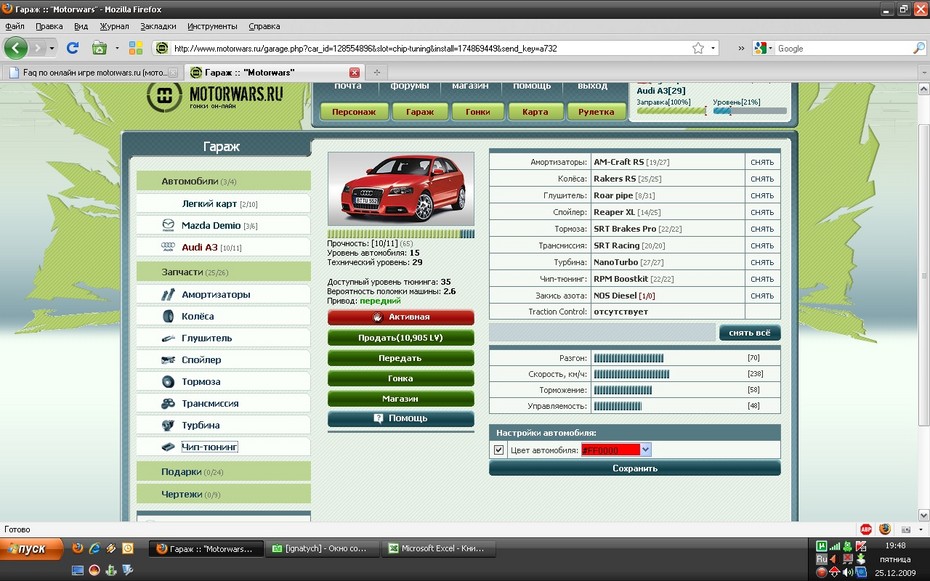Click the Ru language indicator in the tray
Screen dimensions: 930x581
(x=821, y=559)
